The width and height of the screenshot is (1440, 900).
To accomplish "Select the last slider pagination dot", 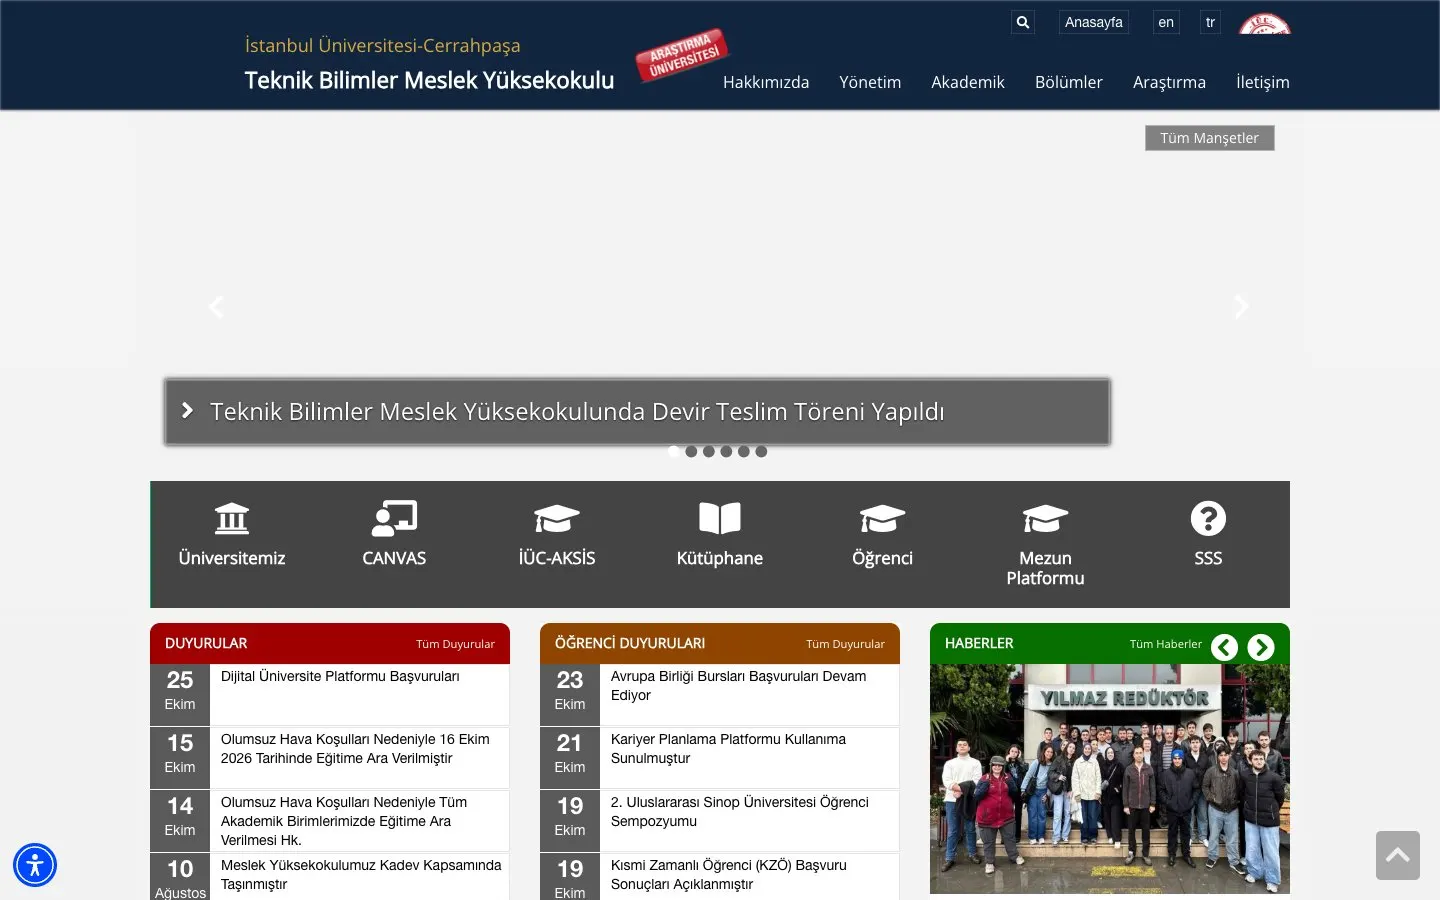I will [761, 451].
